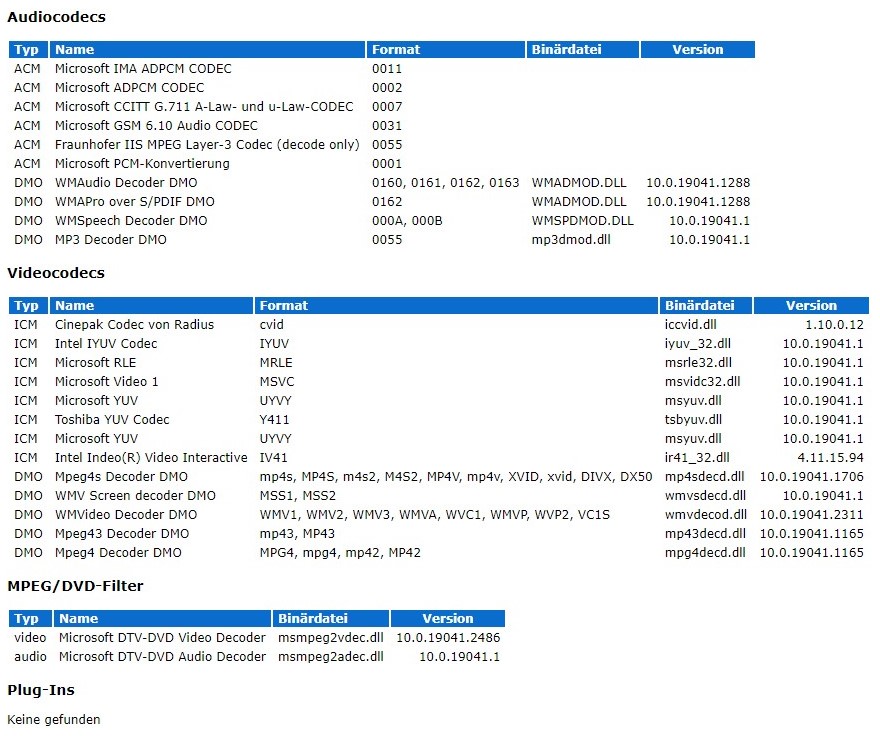Click 'WMVideo Decoder DMO' name

pos(126,515)
